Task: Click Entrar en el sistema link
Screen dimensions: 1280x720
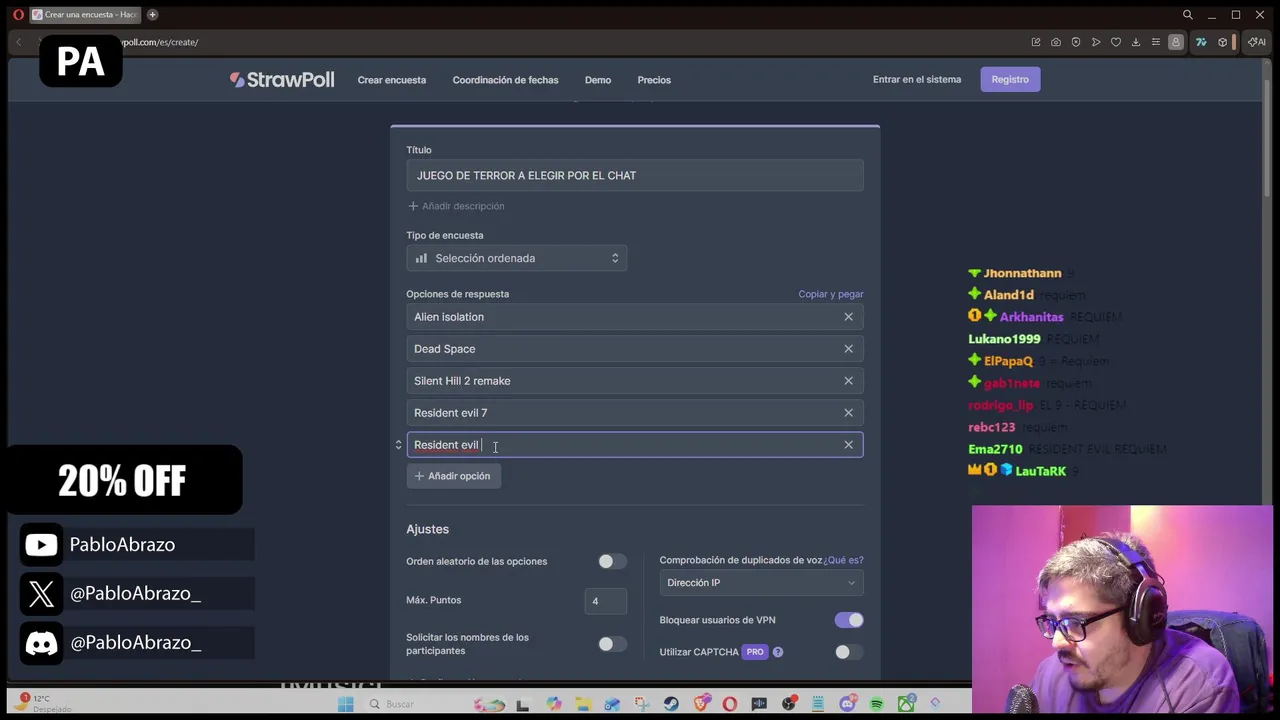Action: 917,80
